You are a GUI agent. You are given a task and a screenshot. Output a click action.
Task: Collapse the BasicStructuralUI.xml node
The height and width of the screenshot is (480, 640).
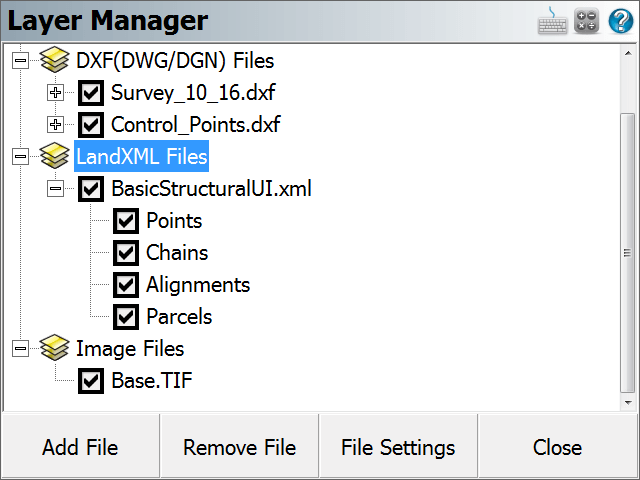pyautogui.click(x=56, y=189)
